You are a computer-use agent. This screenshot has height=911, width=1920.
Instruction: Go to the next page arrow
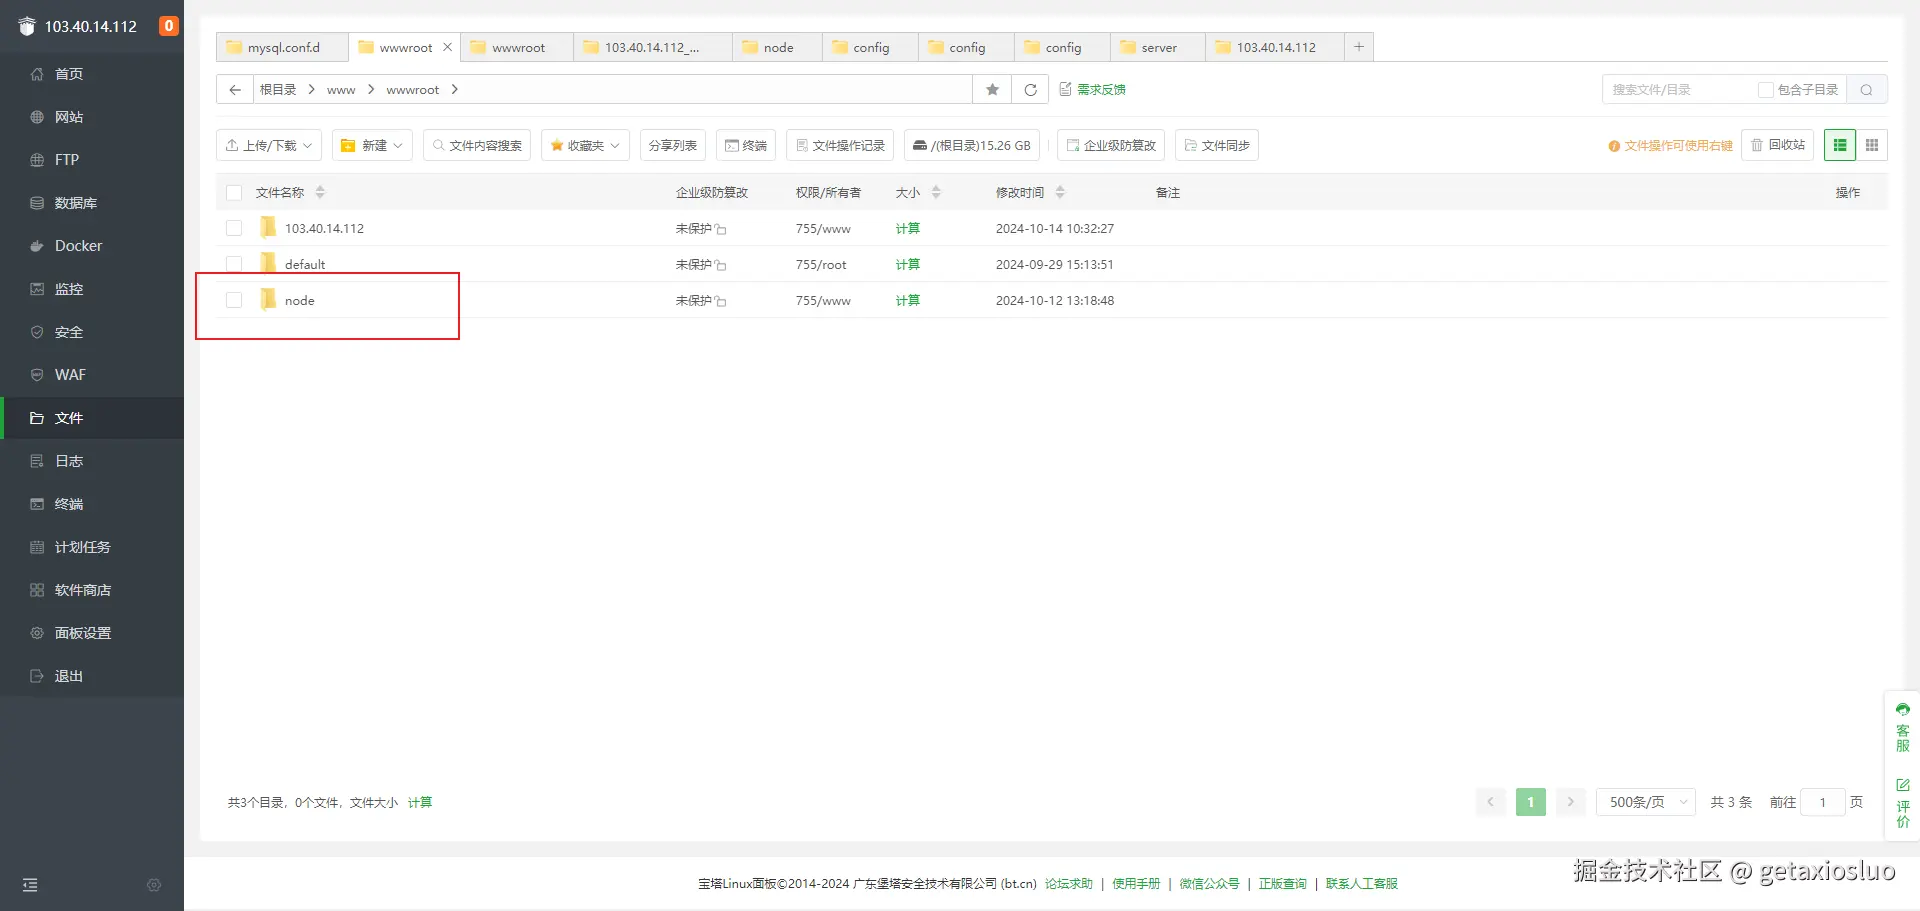pos(1570,802)
